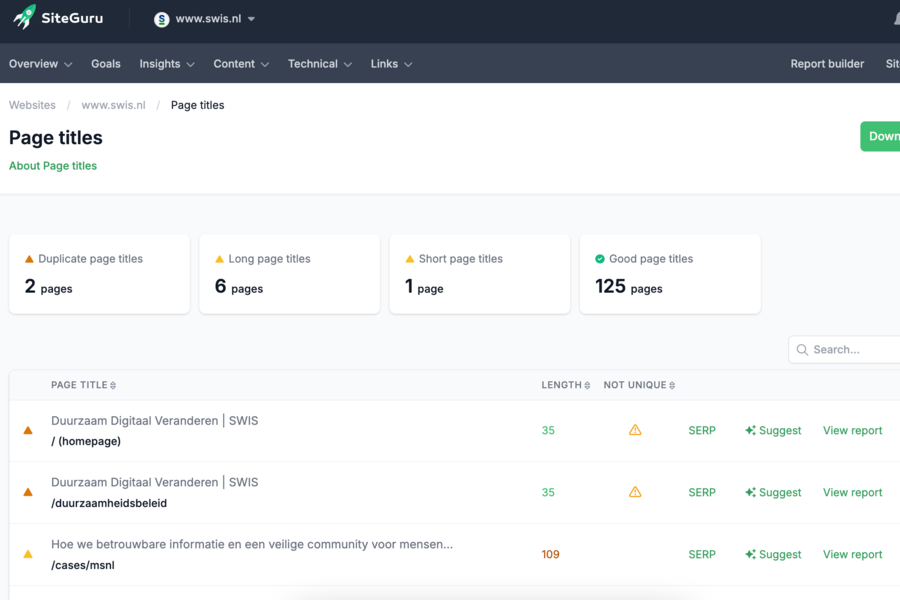900x600 pixels.
Task: Open SERP preview for homepage row
Action: pyautogui.click(x=702, y=430)
